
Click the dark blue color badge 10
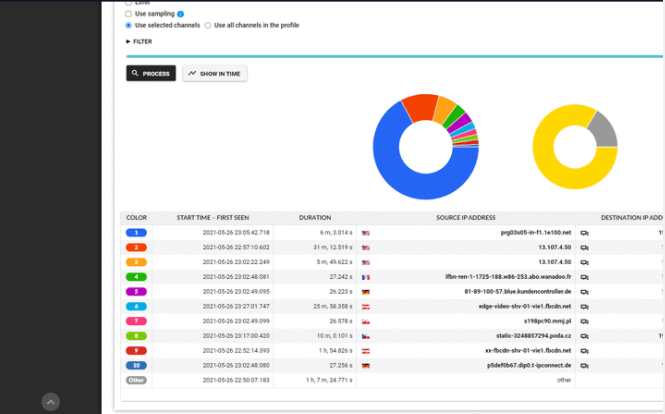coord(136,365)
